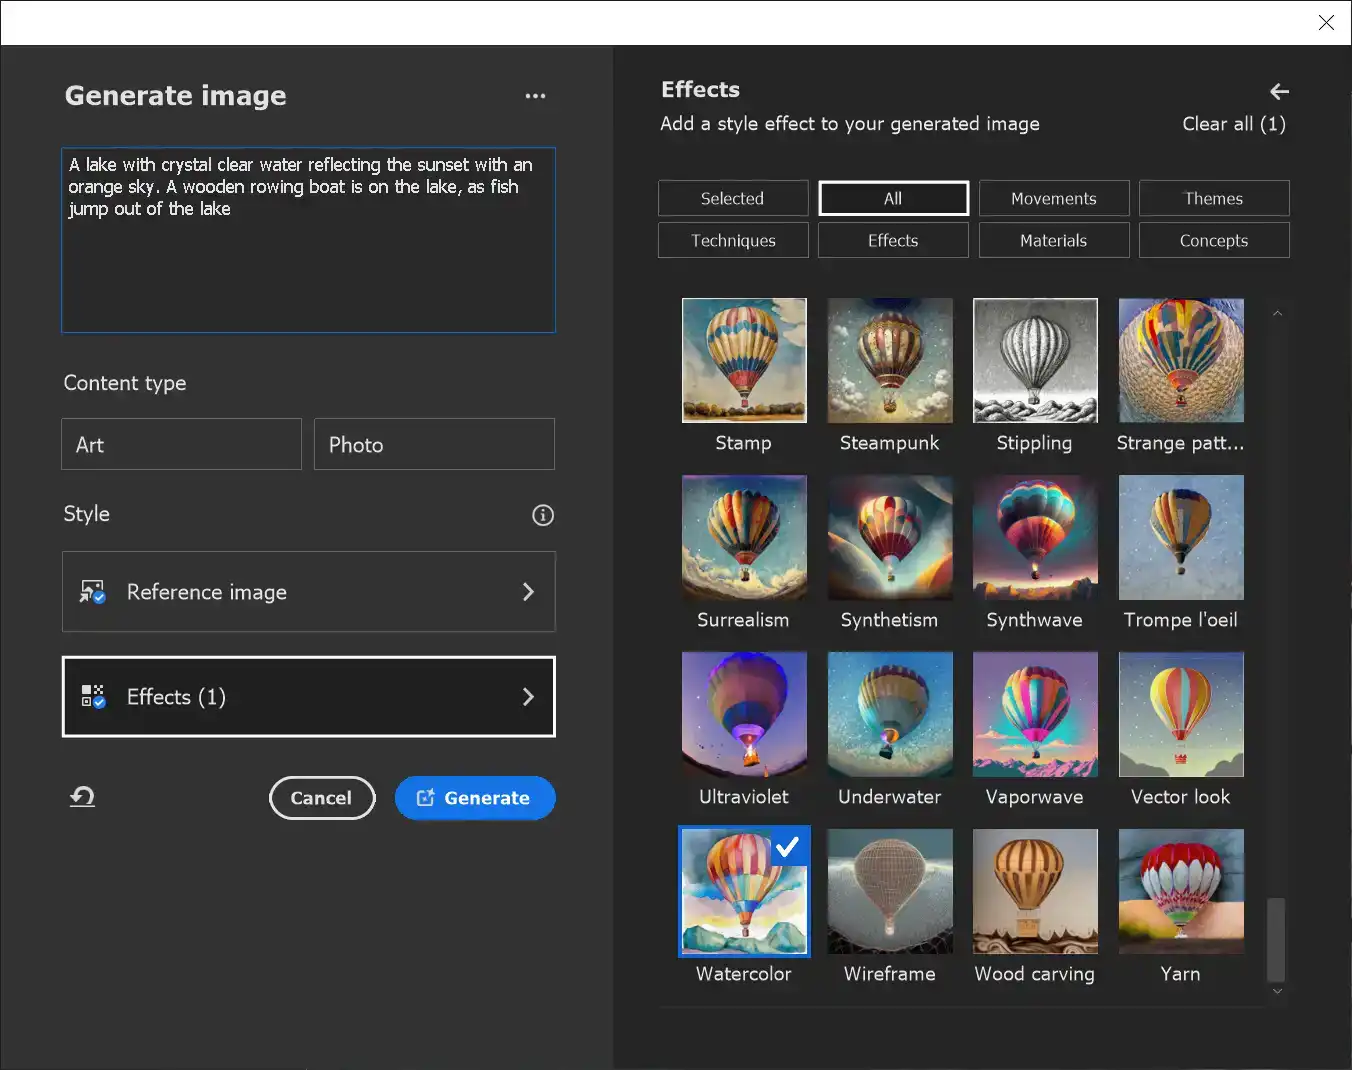Set content type to Art
1352x1070 pixels.
181,444
